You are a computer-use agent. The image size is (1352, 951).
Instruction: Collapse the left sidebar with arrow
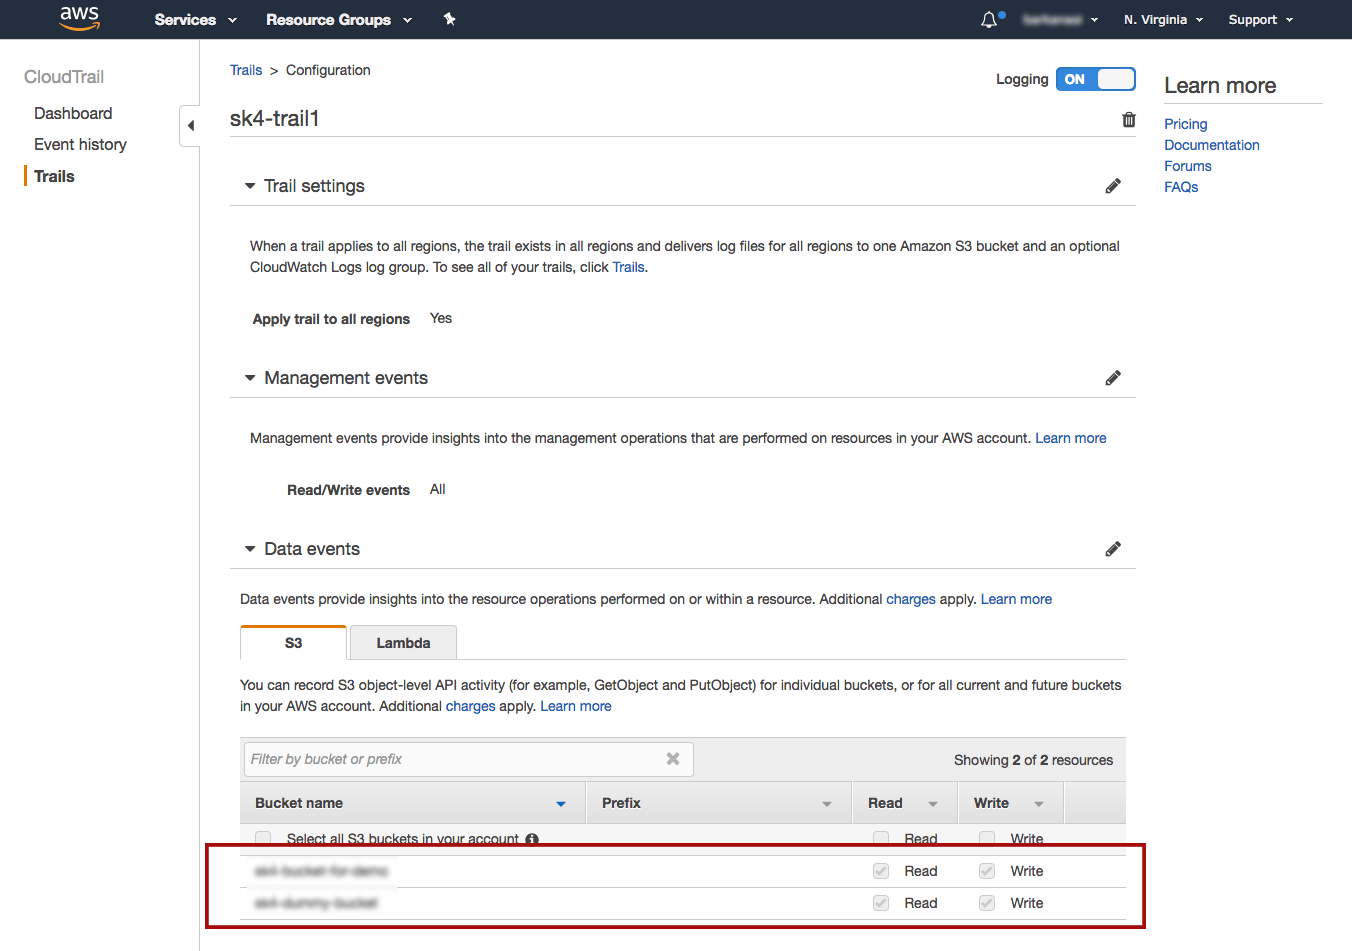(190, 126)
